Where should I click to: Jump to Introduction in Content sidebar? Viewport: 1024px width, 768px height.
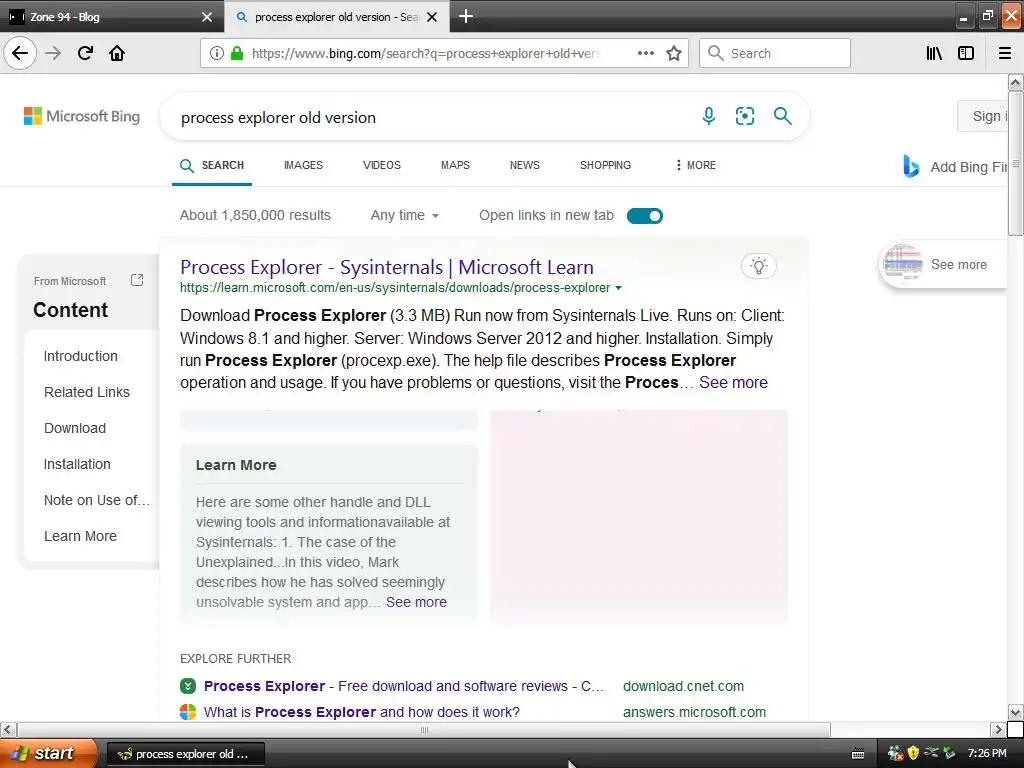tap(81, 356)
